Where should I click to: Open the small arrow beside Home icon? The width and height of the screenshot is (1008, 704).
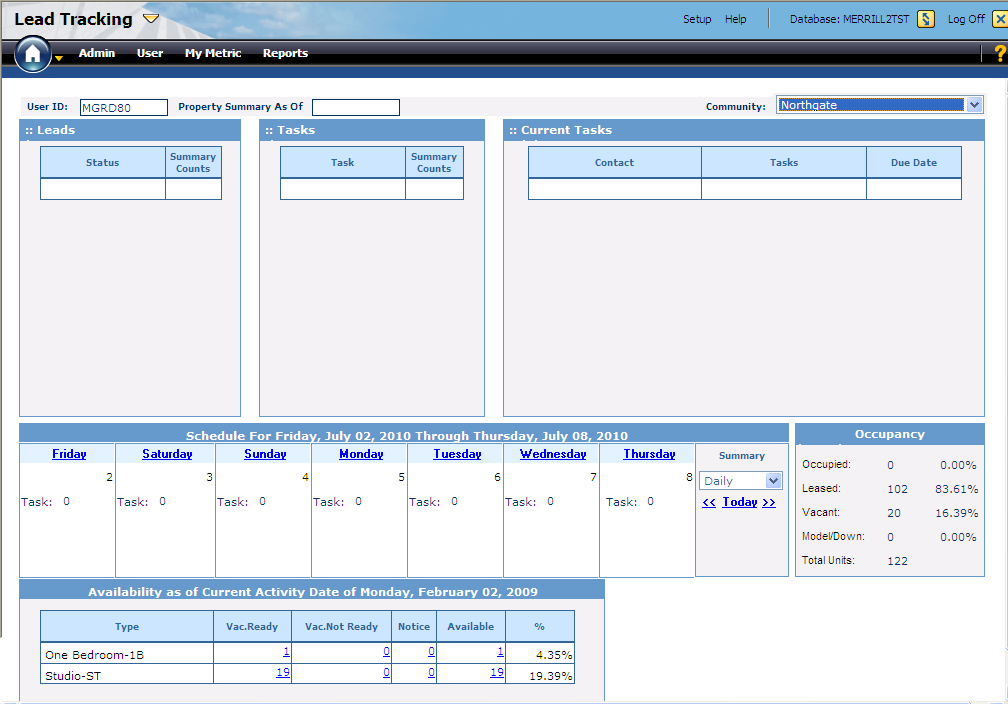(59, 59)
